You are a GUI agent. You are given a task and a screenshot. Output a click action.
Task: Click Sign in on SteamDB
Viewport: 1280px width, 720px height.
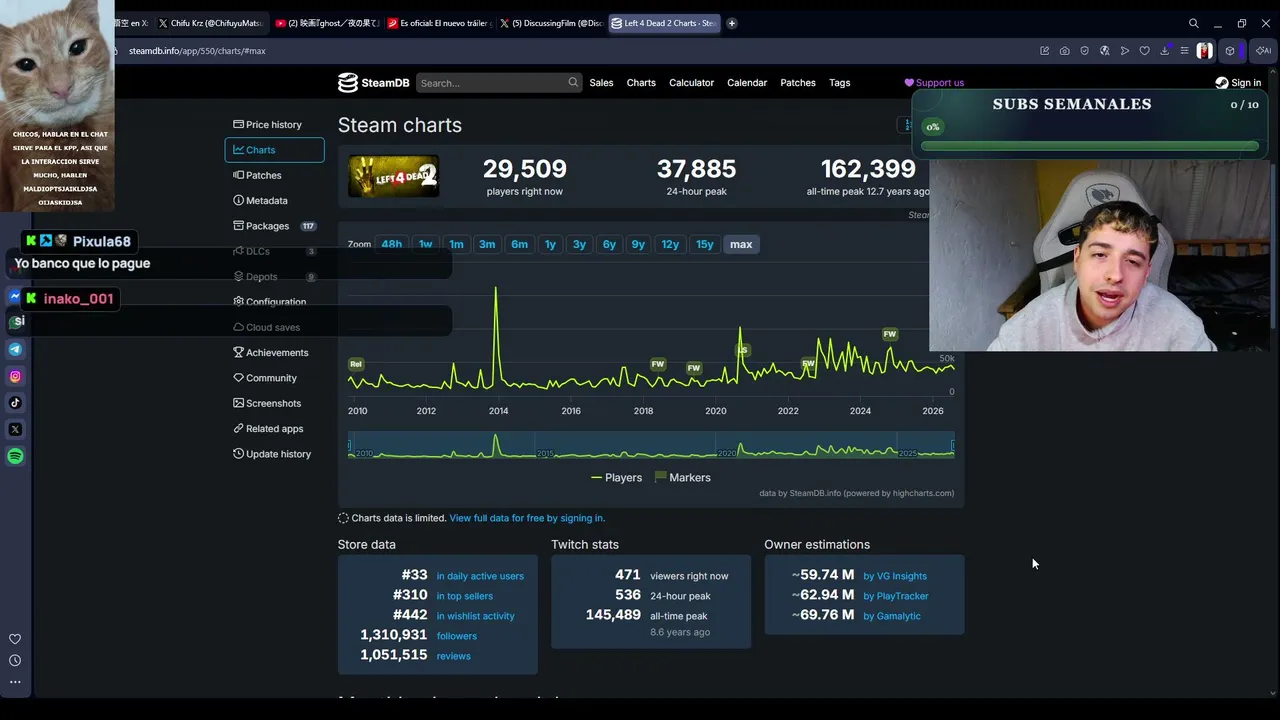click(1238, 83)
